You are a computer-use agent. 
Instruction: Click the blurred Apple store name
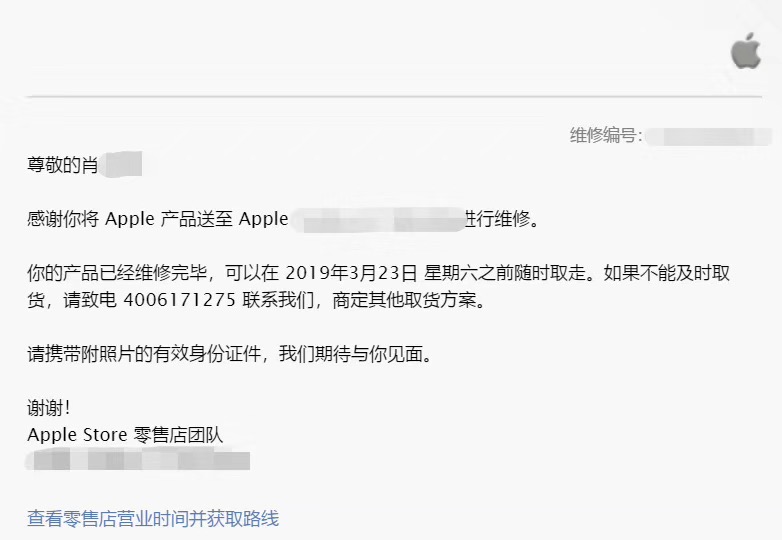(375, 219)
